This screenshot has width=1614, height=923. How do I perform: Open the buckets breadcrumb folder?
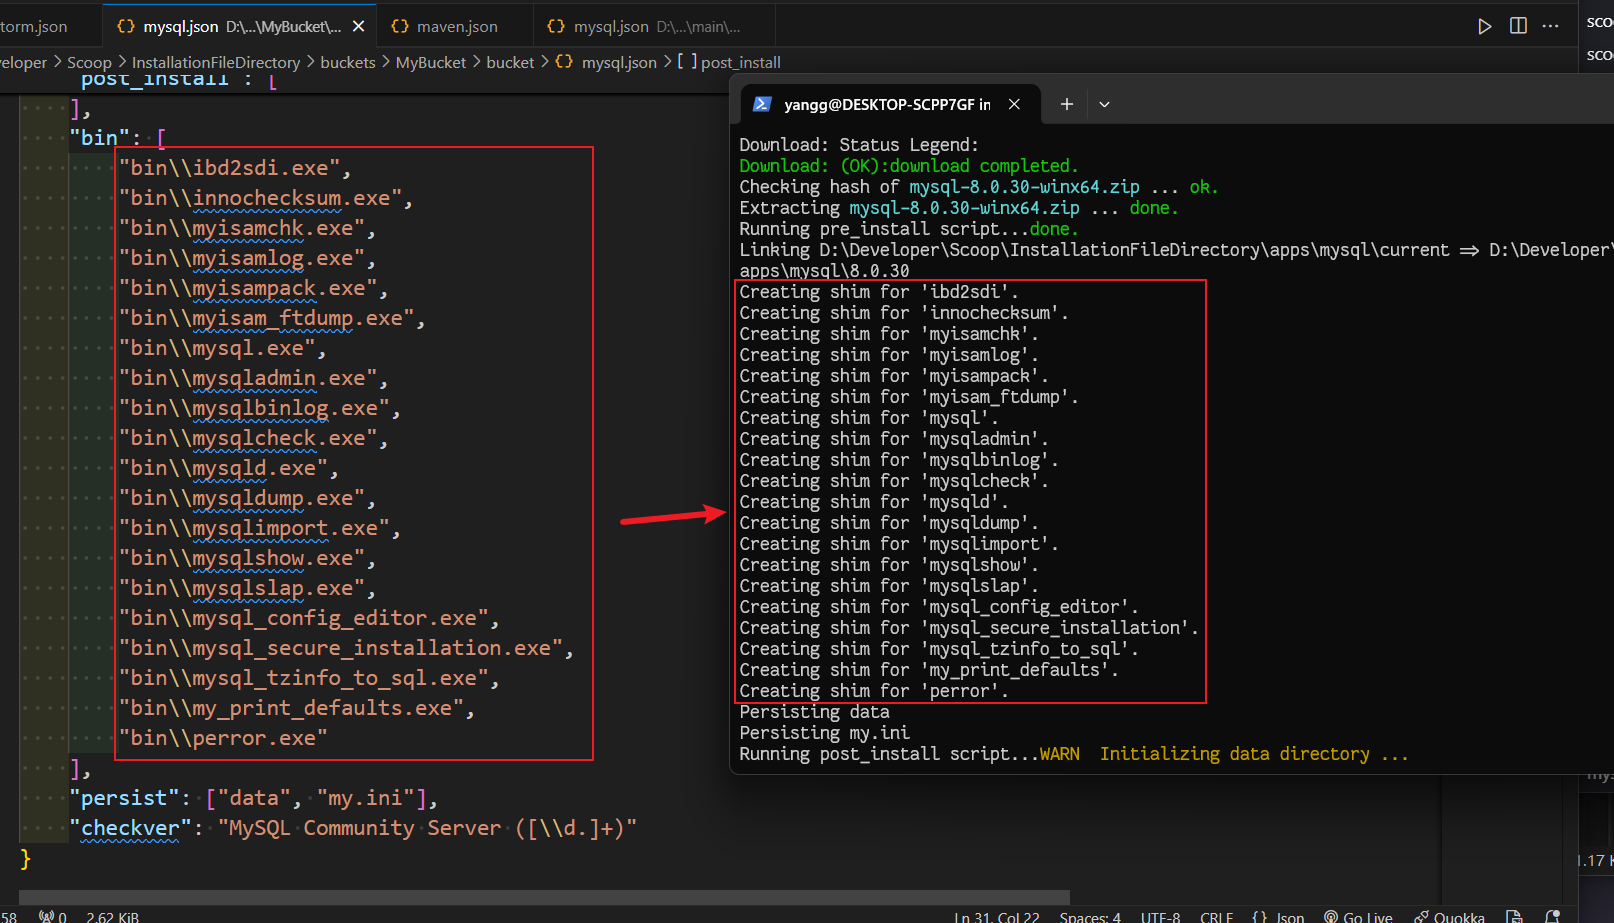click(348, 62)
